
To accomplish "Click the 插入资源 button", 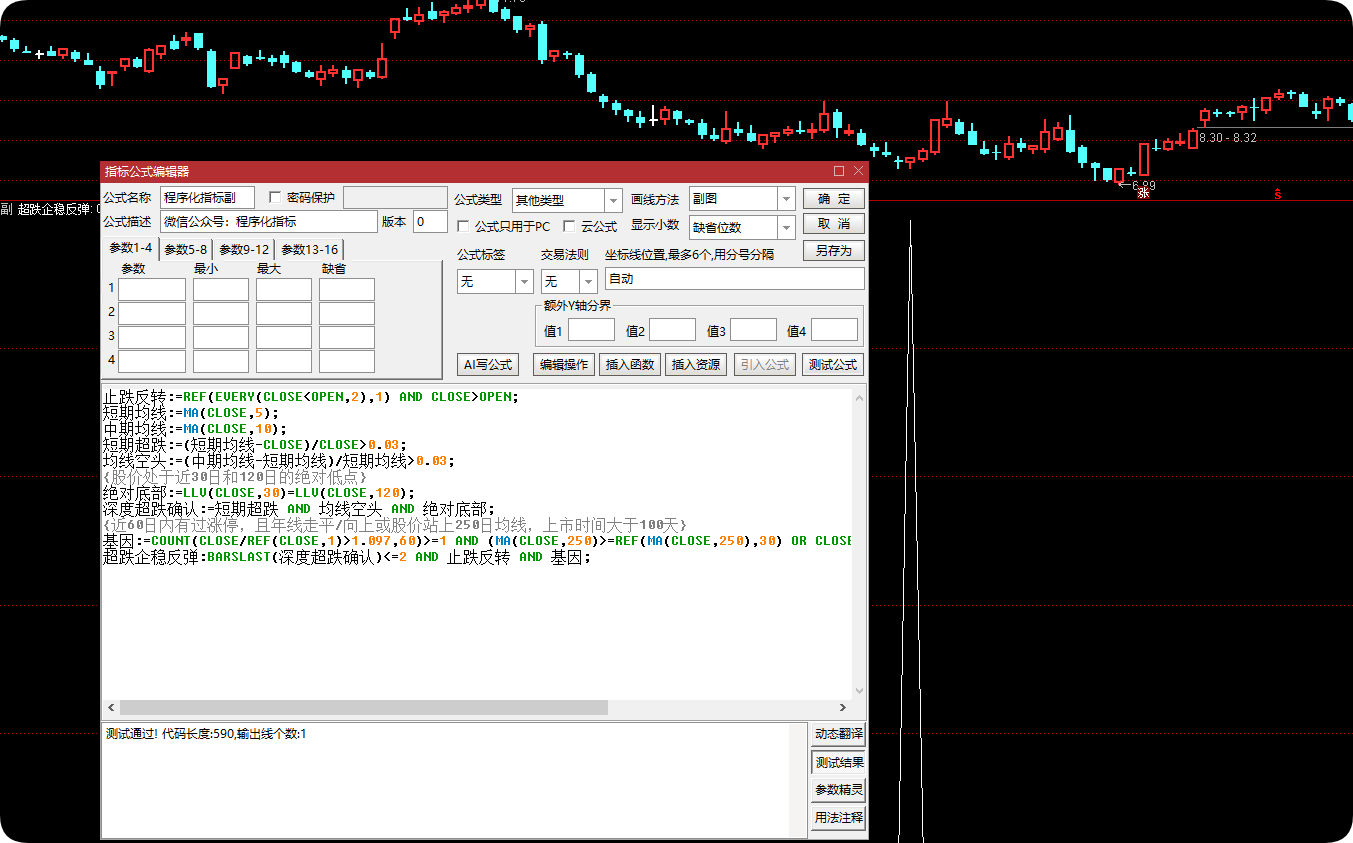I will (x=696, y=365).
